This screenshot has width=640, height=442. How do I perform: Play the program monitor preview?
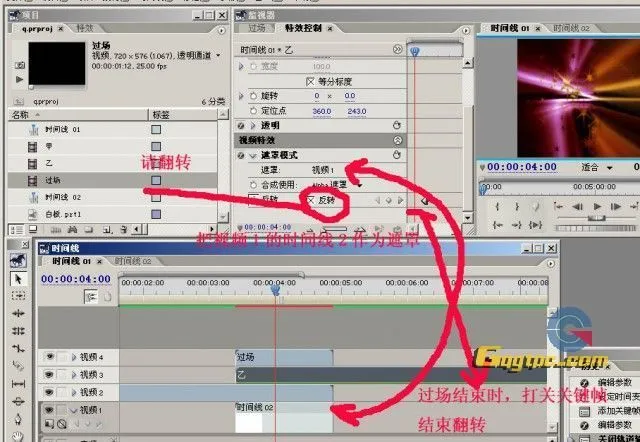(598, 206)
